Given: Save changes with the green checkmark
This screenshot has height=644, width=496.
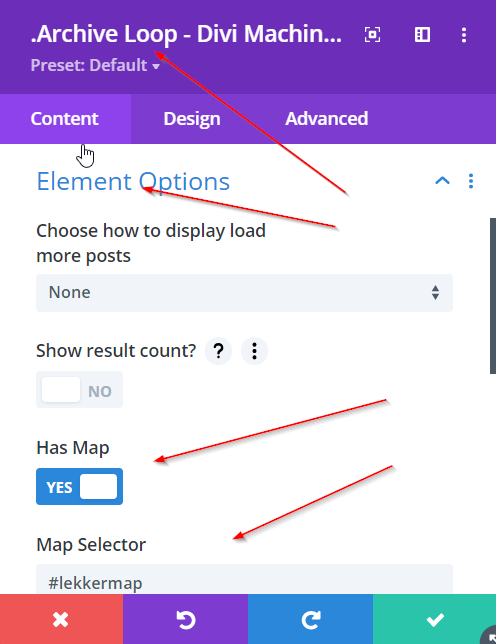Looking at the screenshot, I should coord(434,619).
